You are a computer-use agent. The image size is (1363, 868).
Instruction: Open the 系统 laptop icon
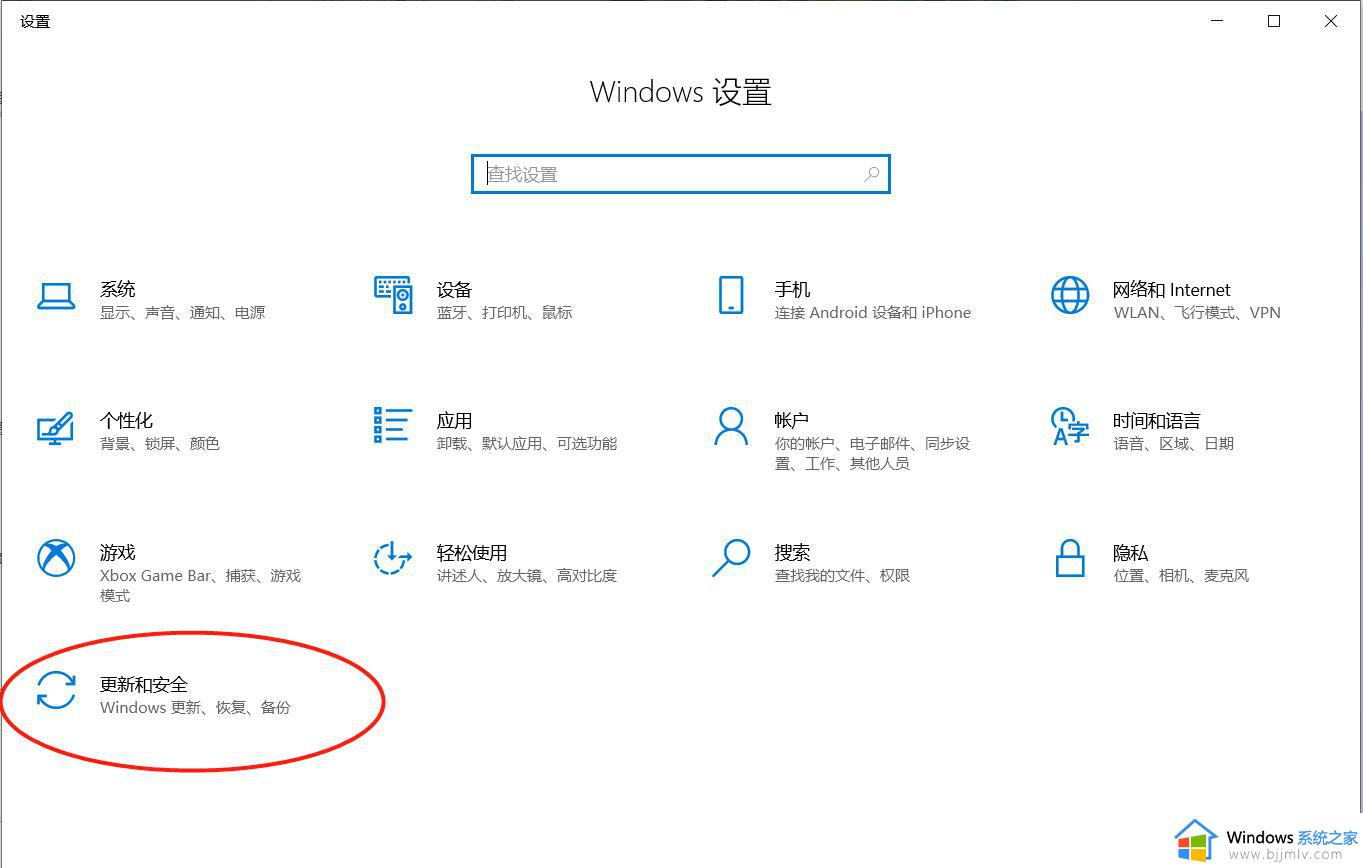point(56,296)
